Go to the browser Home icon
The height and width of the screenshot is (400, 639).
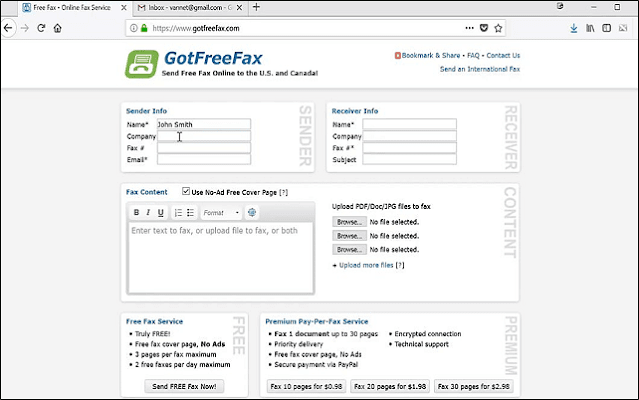coord(57,28)
